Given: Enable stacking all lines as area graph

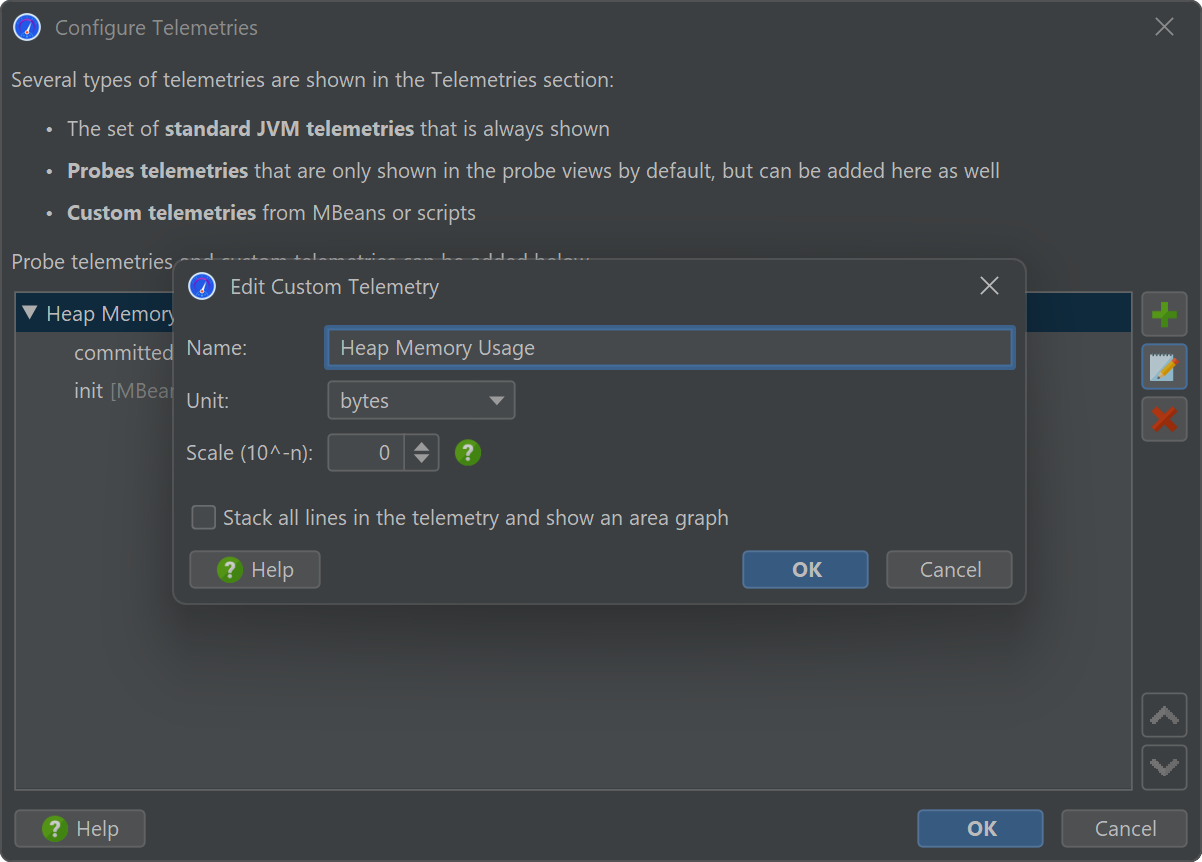Looking at the screenshot, I should tap(204, 518).
